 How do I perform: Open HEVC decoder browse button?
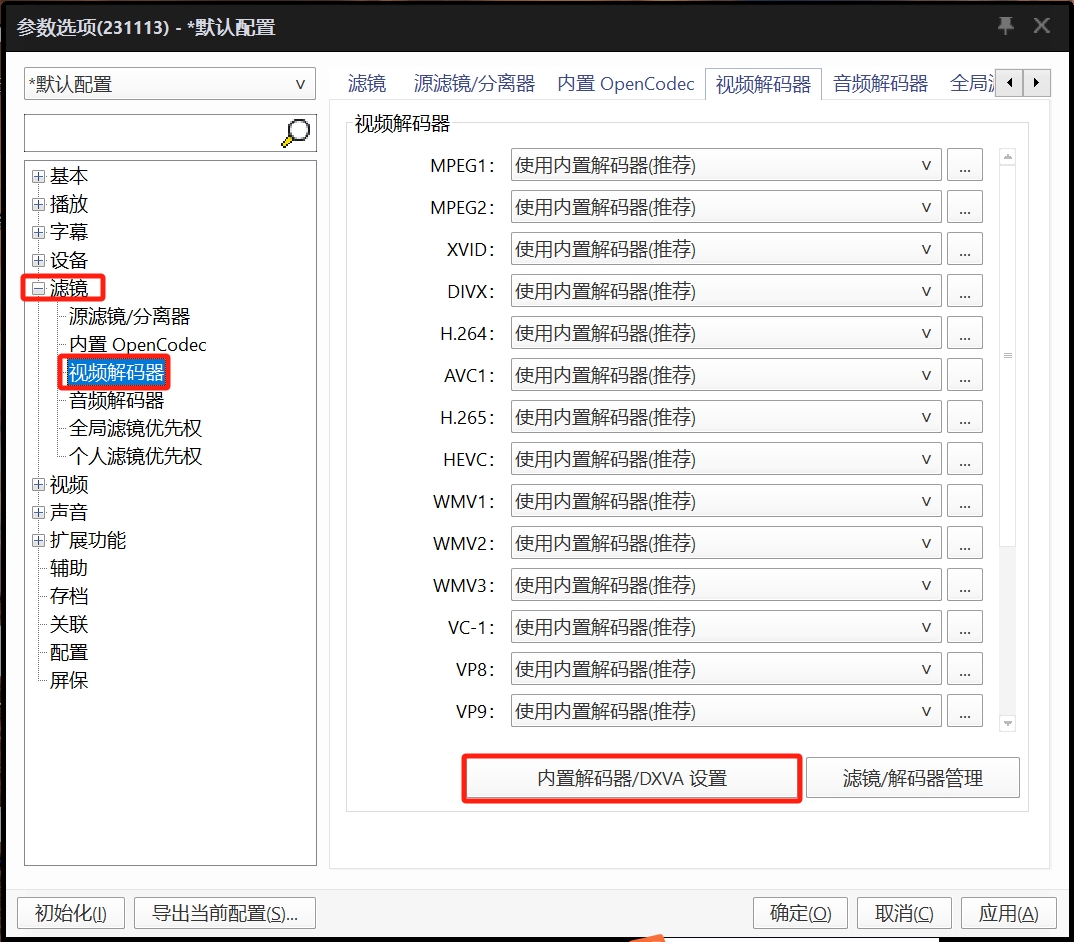click(964, 459)
